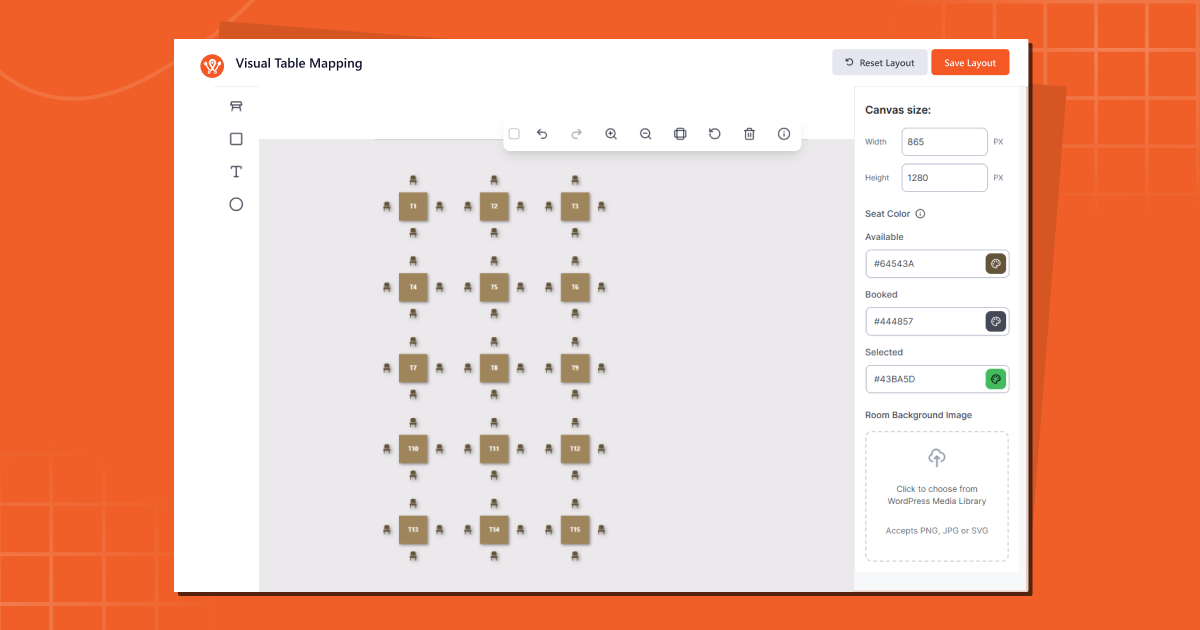
Task: Reset the table layout
Action: (879, 62)
